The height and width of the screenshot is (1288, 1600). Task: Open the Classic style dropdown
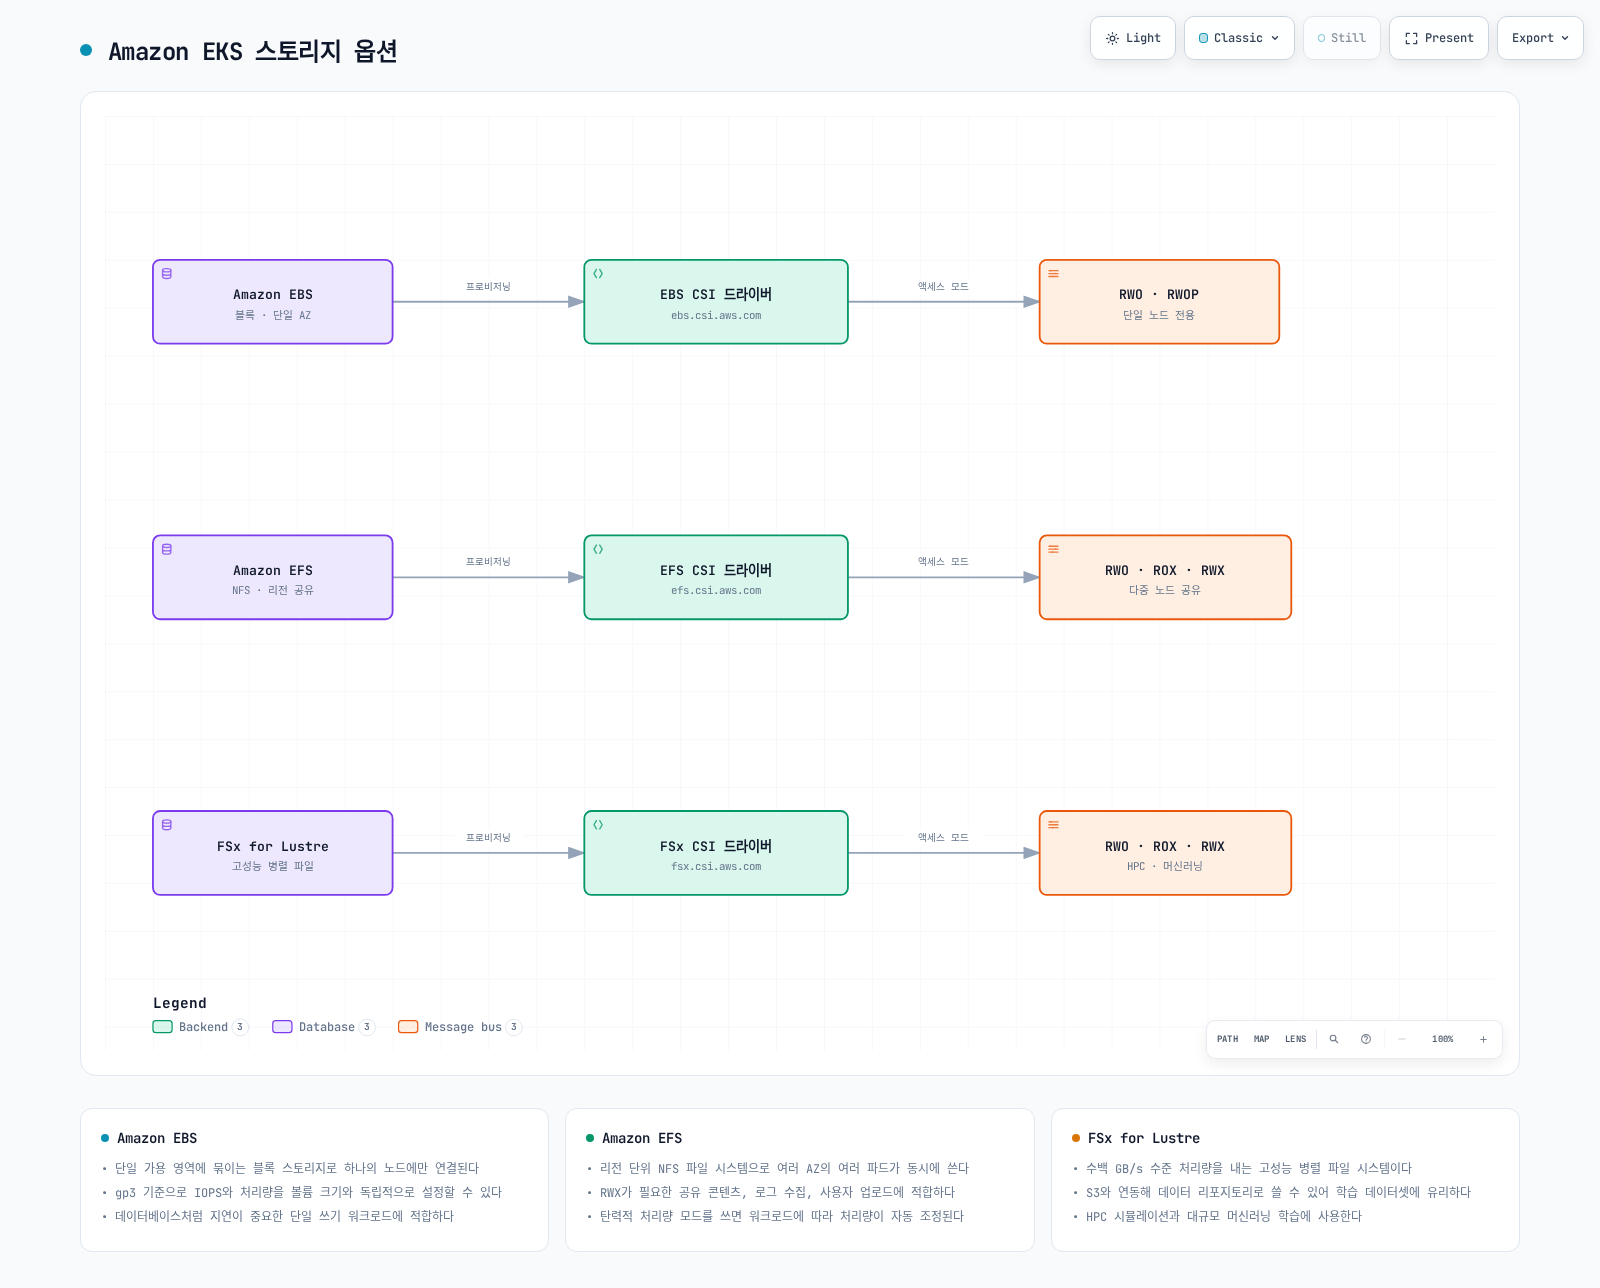pos(1239,38)
